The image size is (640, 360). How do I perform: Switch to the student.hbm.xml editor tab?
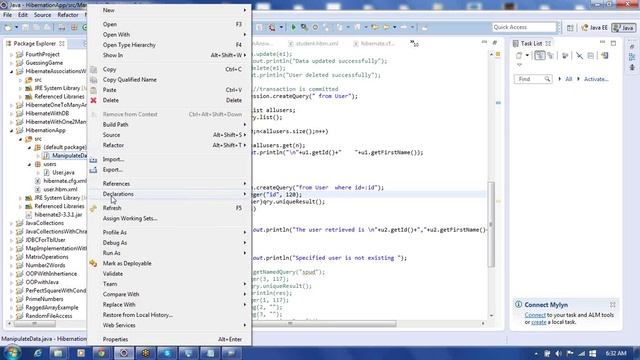313,43
